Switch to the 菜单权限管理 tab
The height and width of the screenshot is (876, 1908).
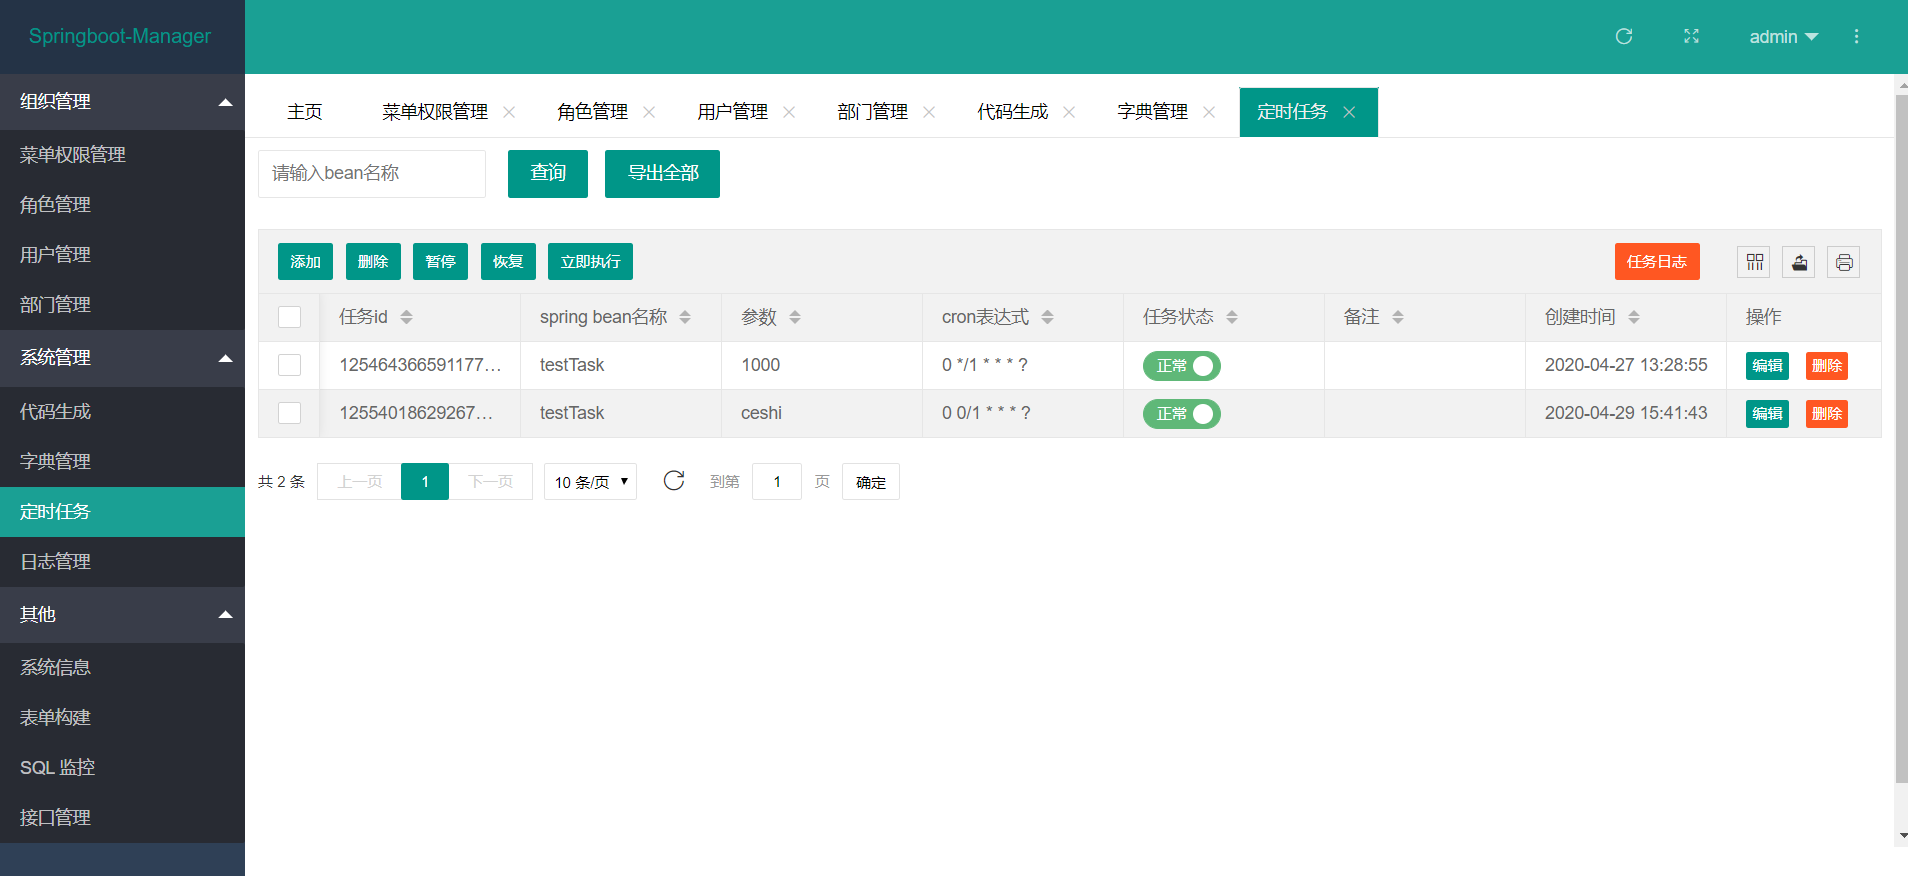[435, 112]
